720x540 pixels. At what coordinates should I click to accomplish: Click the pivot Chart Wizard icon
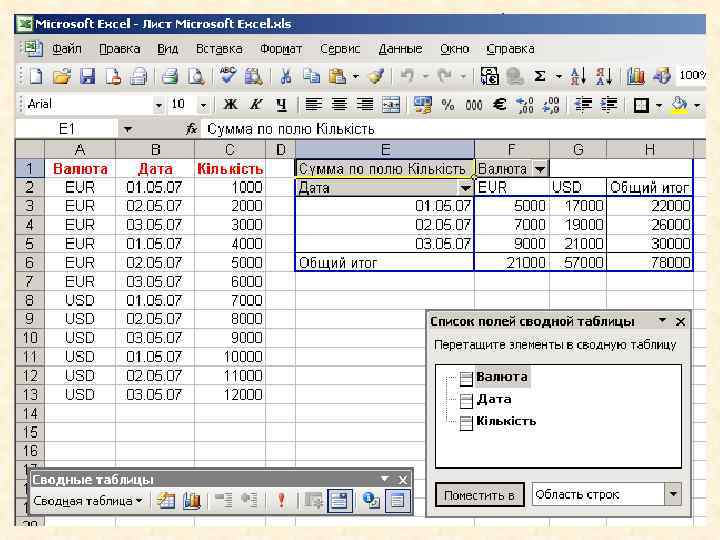tap(191, 501)
